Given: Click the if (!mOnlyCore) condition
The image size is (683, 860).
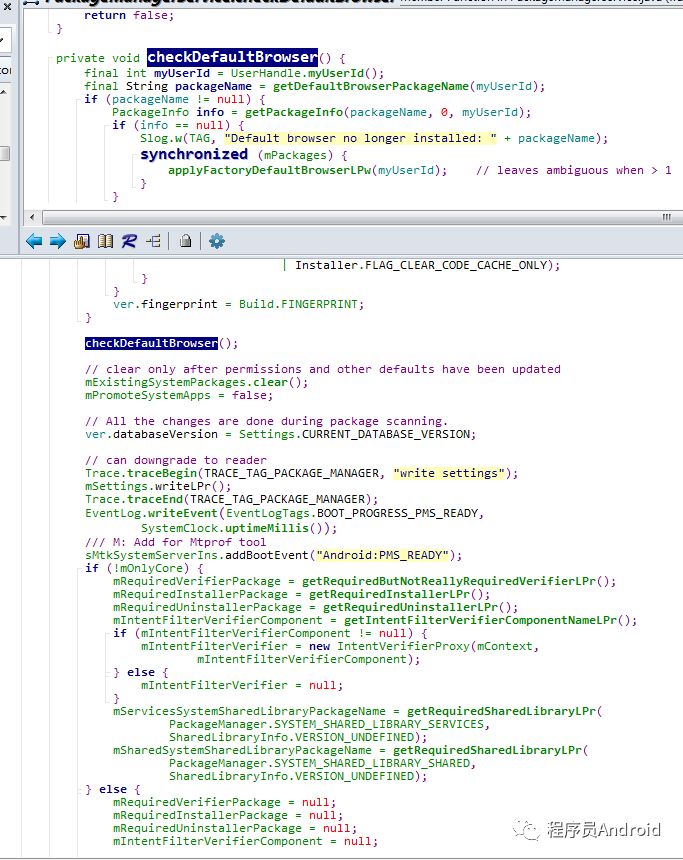Looking at the screenshot, I should (144, 568).
